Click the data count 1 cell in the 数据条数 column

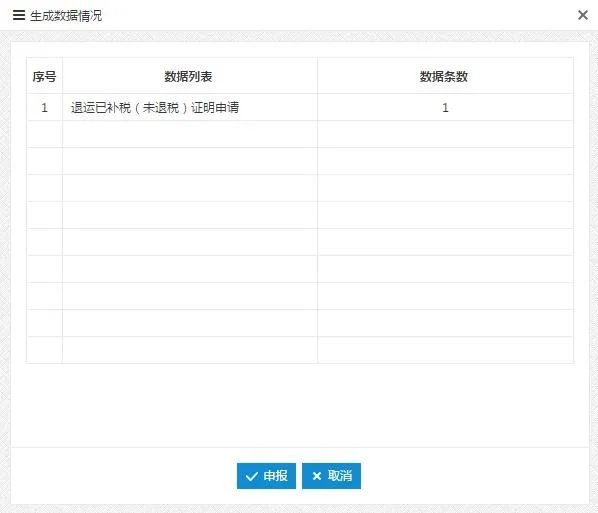(x=445, y=108)
